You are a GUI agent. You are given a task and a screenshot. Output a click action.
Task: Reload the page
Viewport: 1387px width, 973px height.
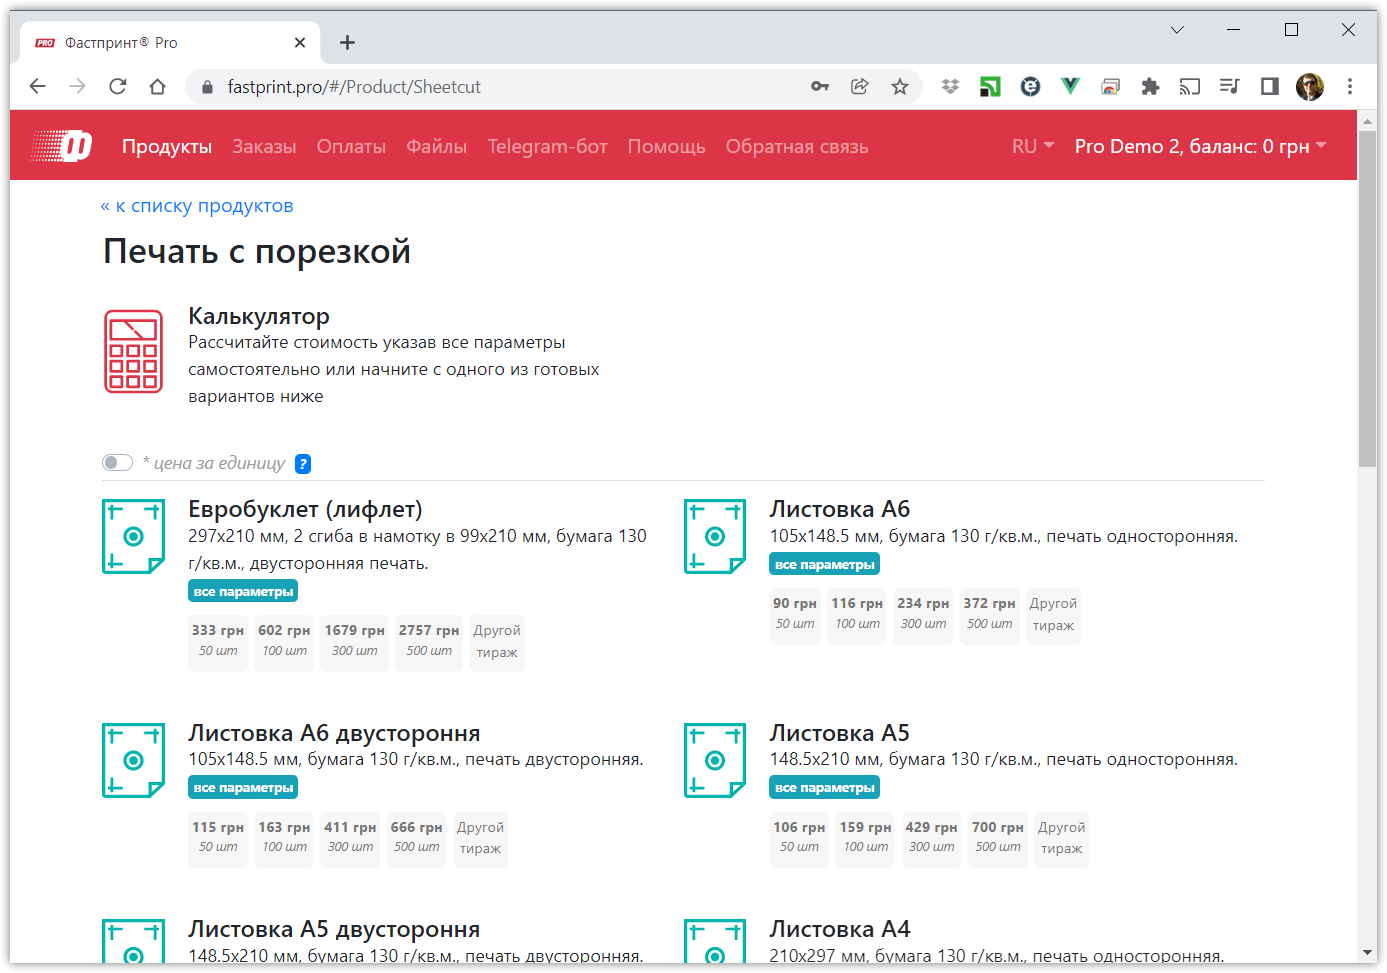[118, 87]
